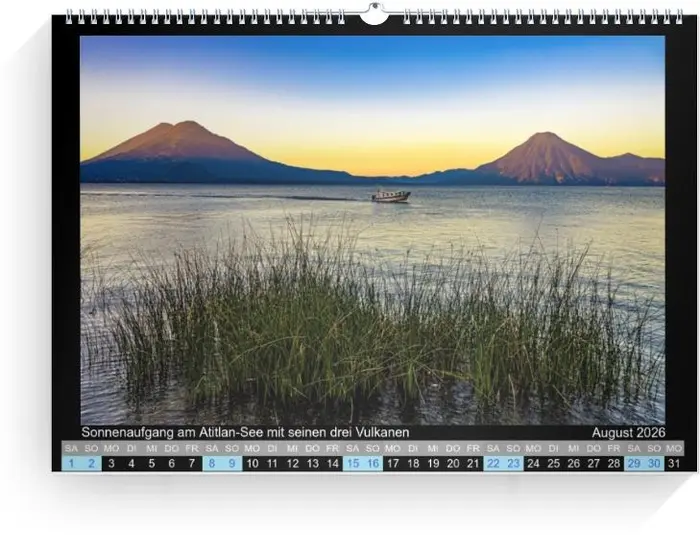700x535 pixels.
Task: Select day 22 in the date strip
Action: 493,464
